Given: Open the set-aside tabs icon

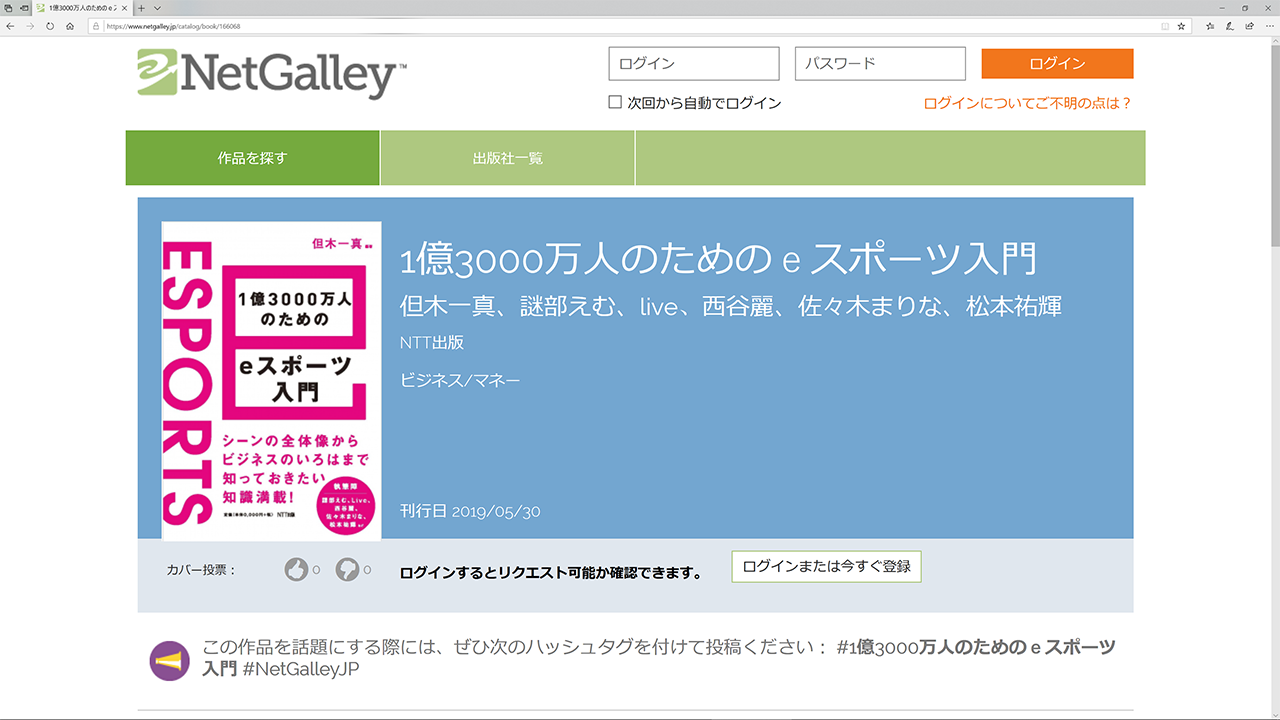Looking at the screenshot, I should click(8, 7).
